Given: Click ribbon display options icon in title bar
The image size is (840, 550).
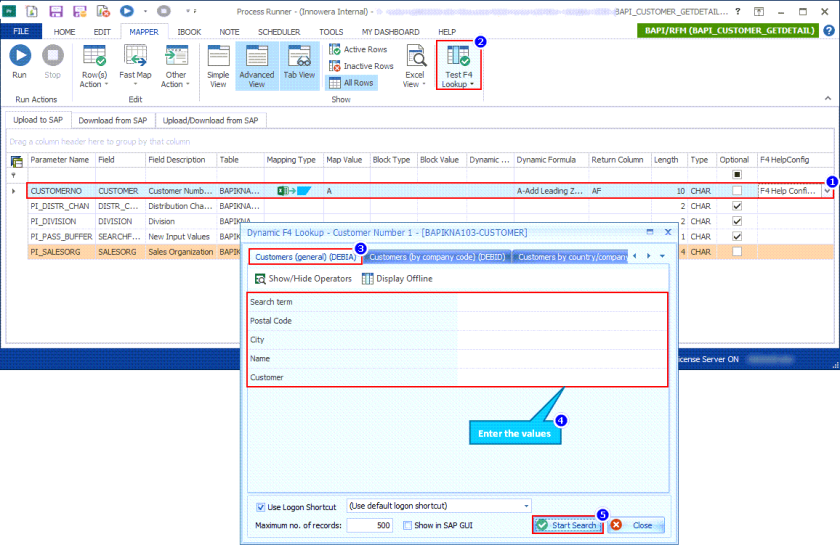Looking at the screenshot, I should [x=759, y=11].
